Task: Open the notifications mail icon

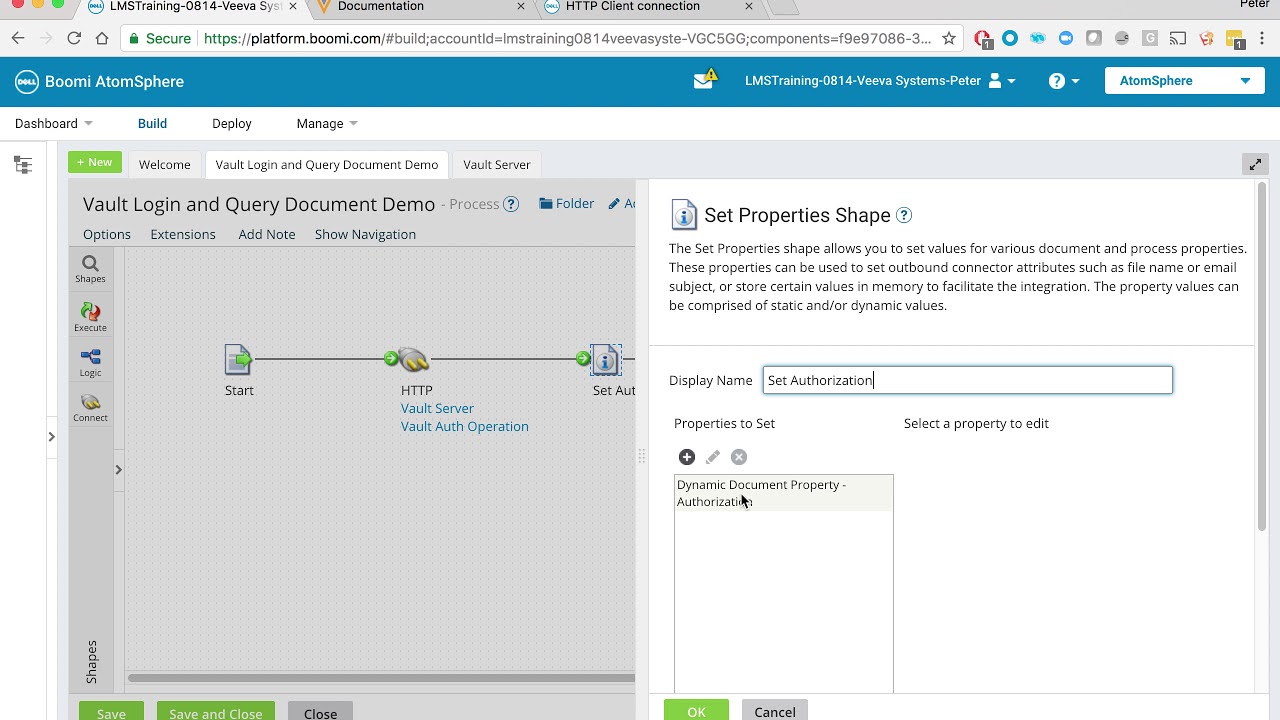Action: [x=704, y=80]
